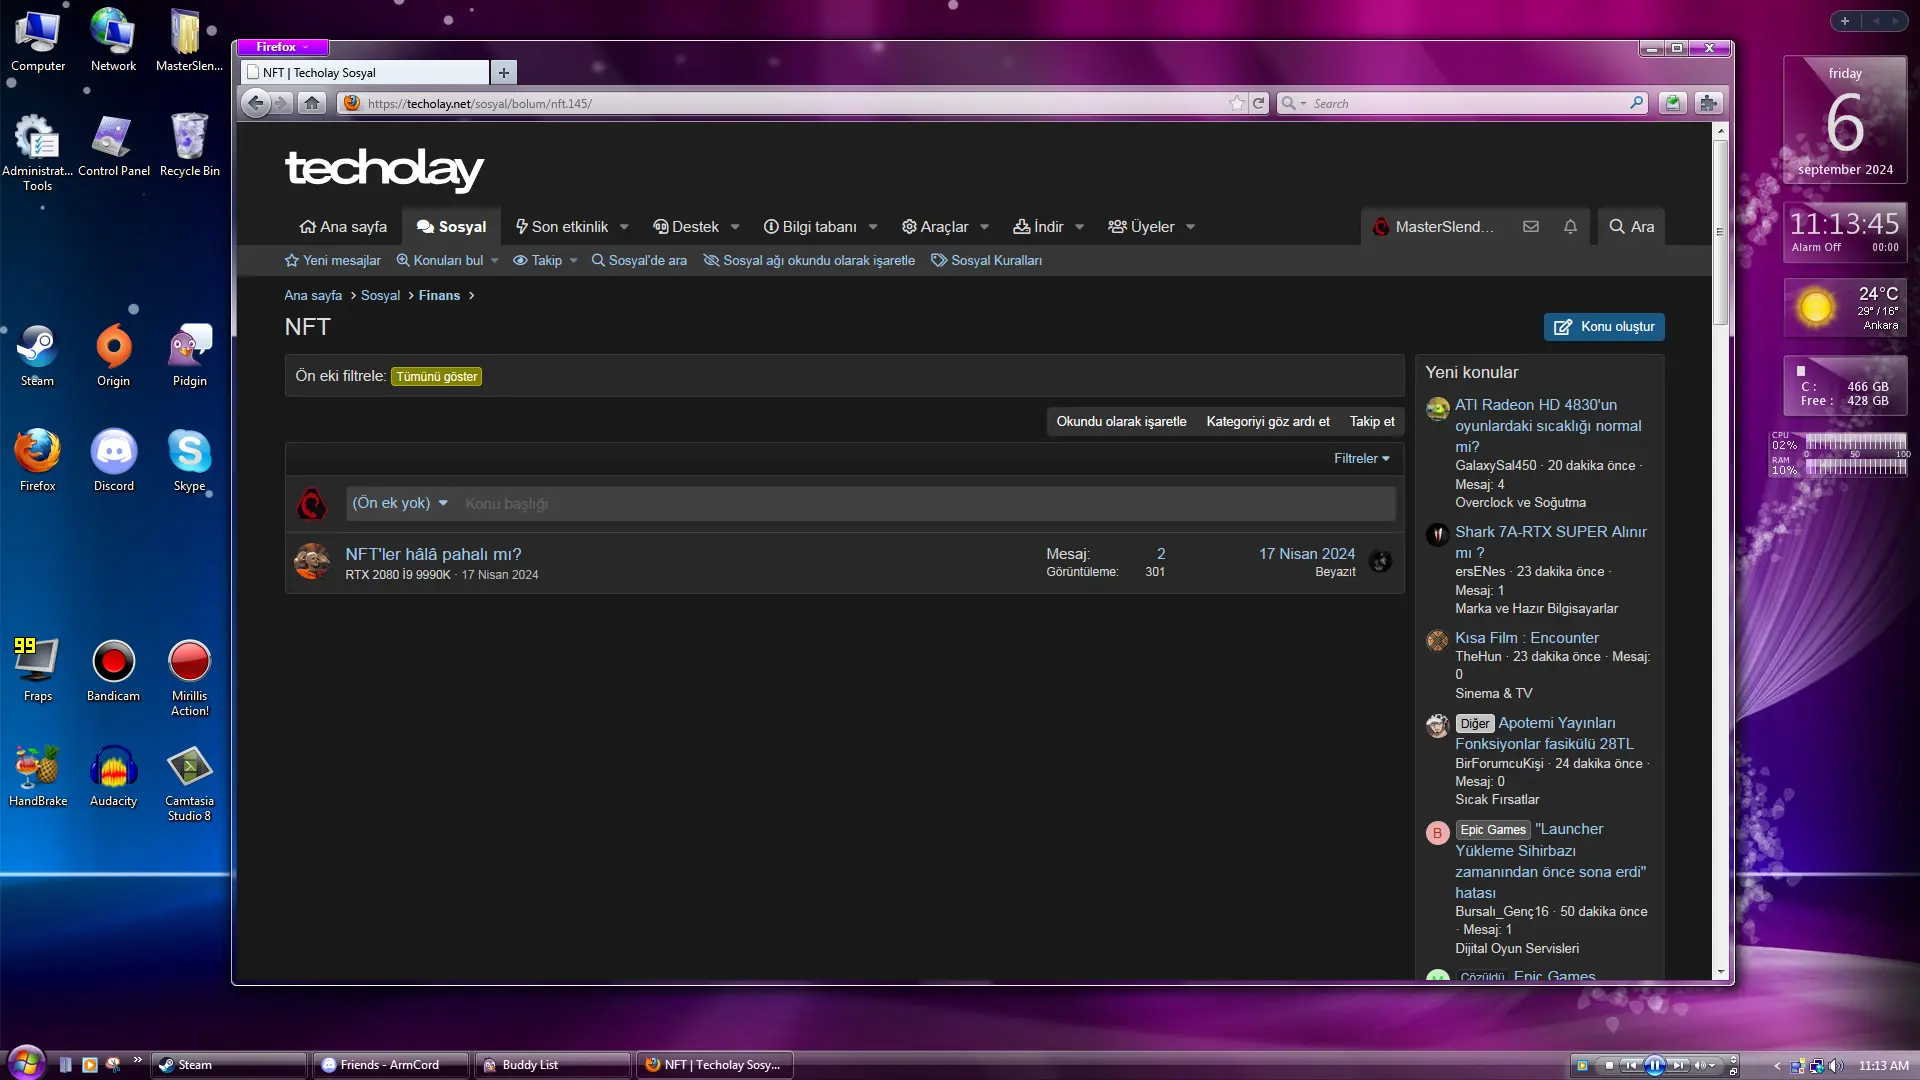The image size is (1920, 1080).
Task: Open the thread NFT'ler hâlâ pahalı mı?
Action: click(x=433, y=554)
